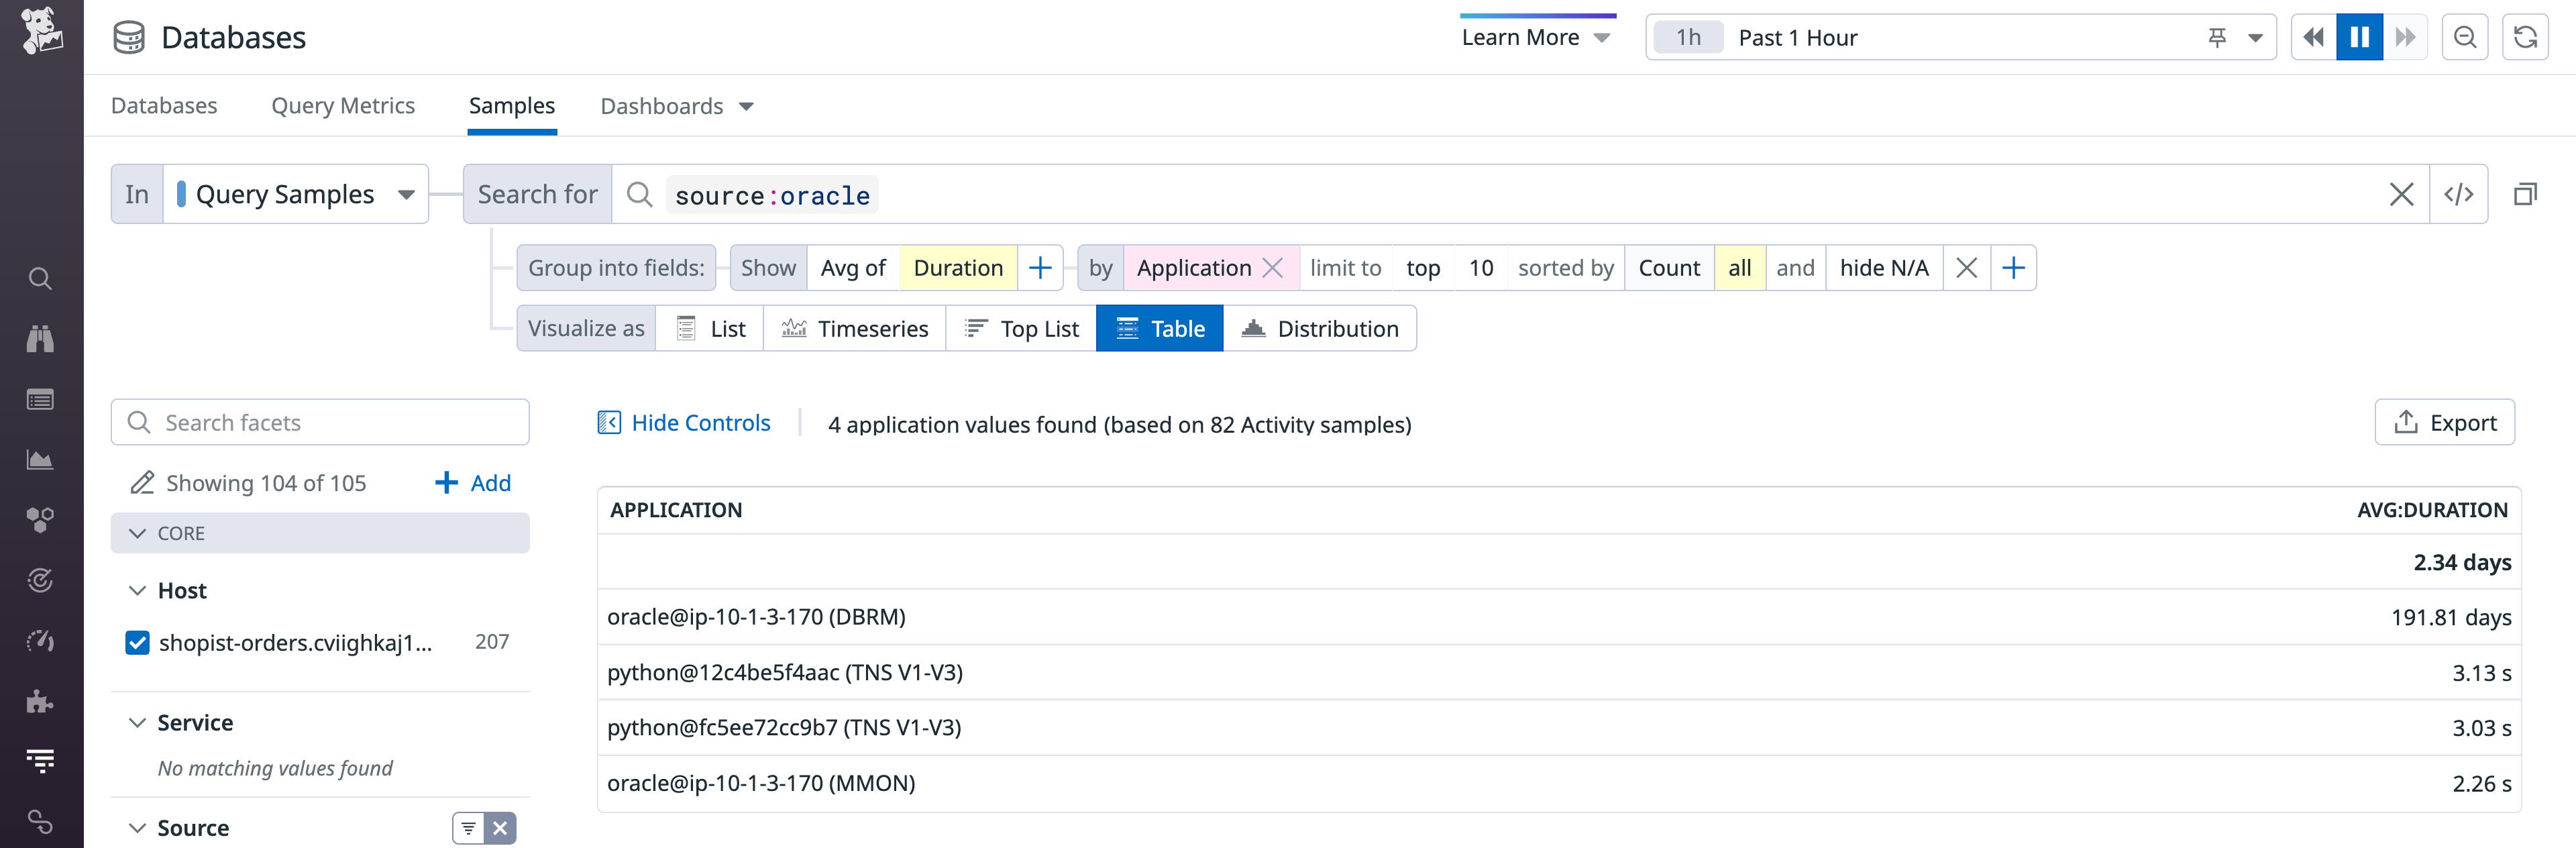Click the Export button
The height and width of the screenshot is (848, 2576).
pos(2444,421)
